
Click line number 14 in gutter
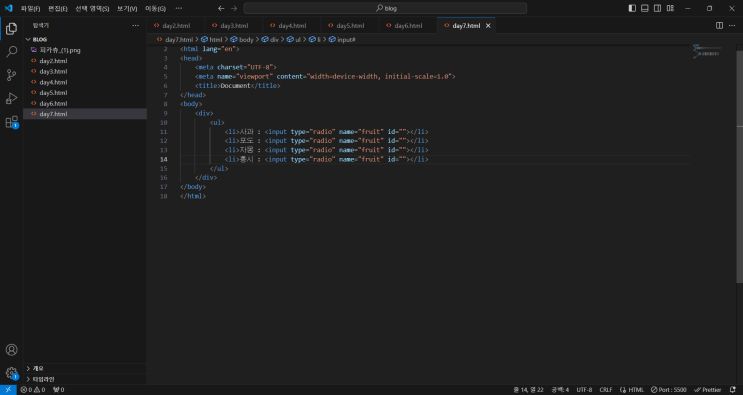point(163,160)
